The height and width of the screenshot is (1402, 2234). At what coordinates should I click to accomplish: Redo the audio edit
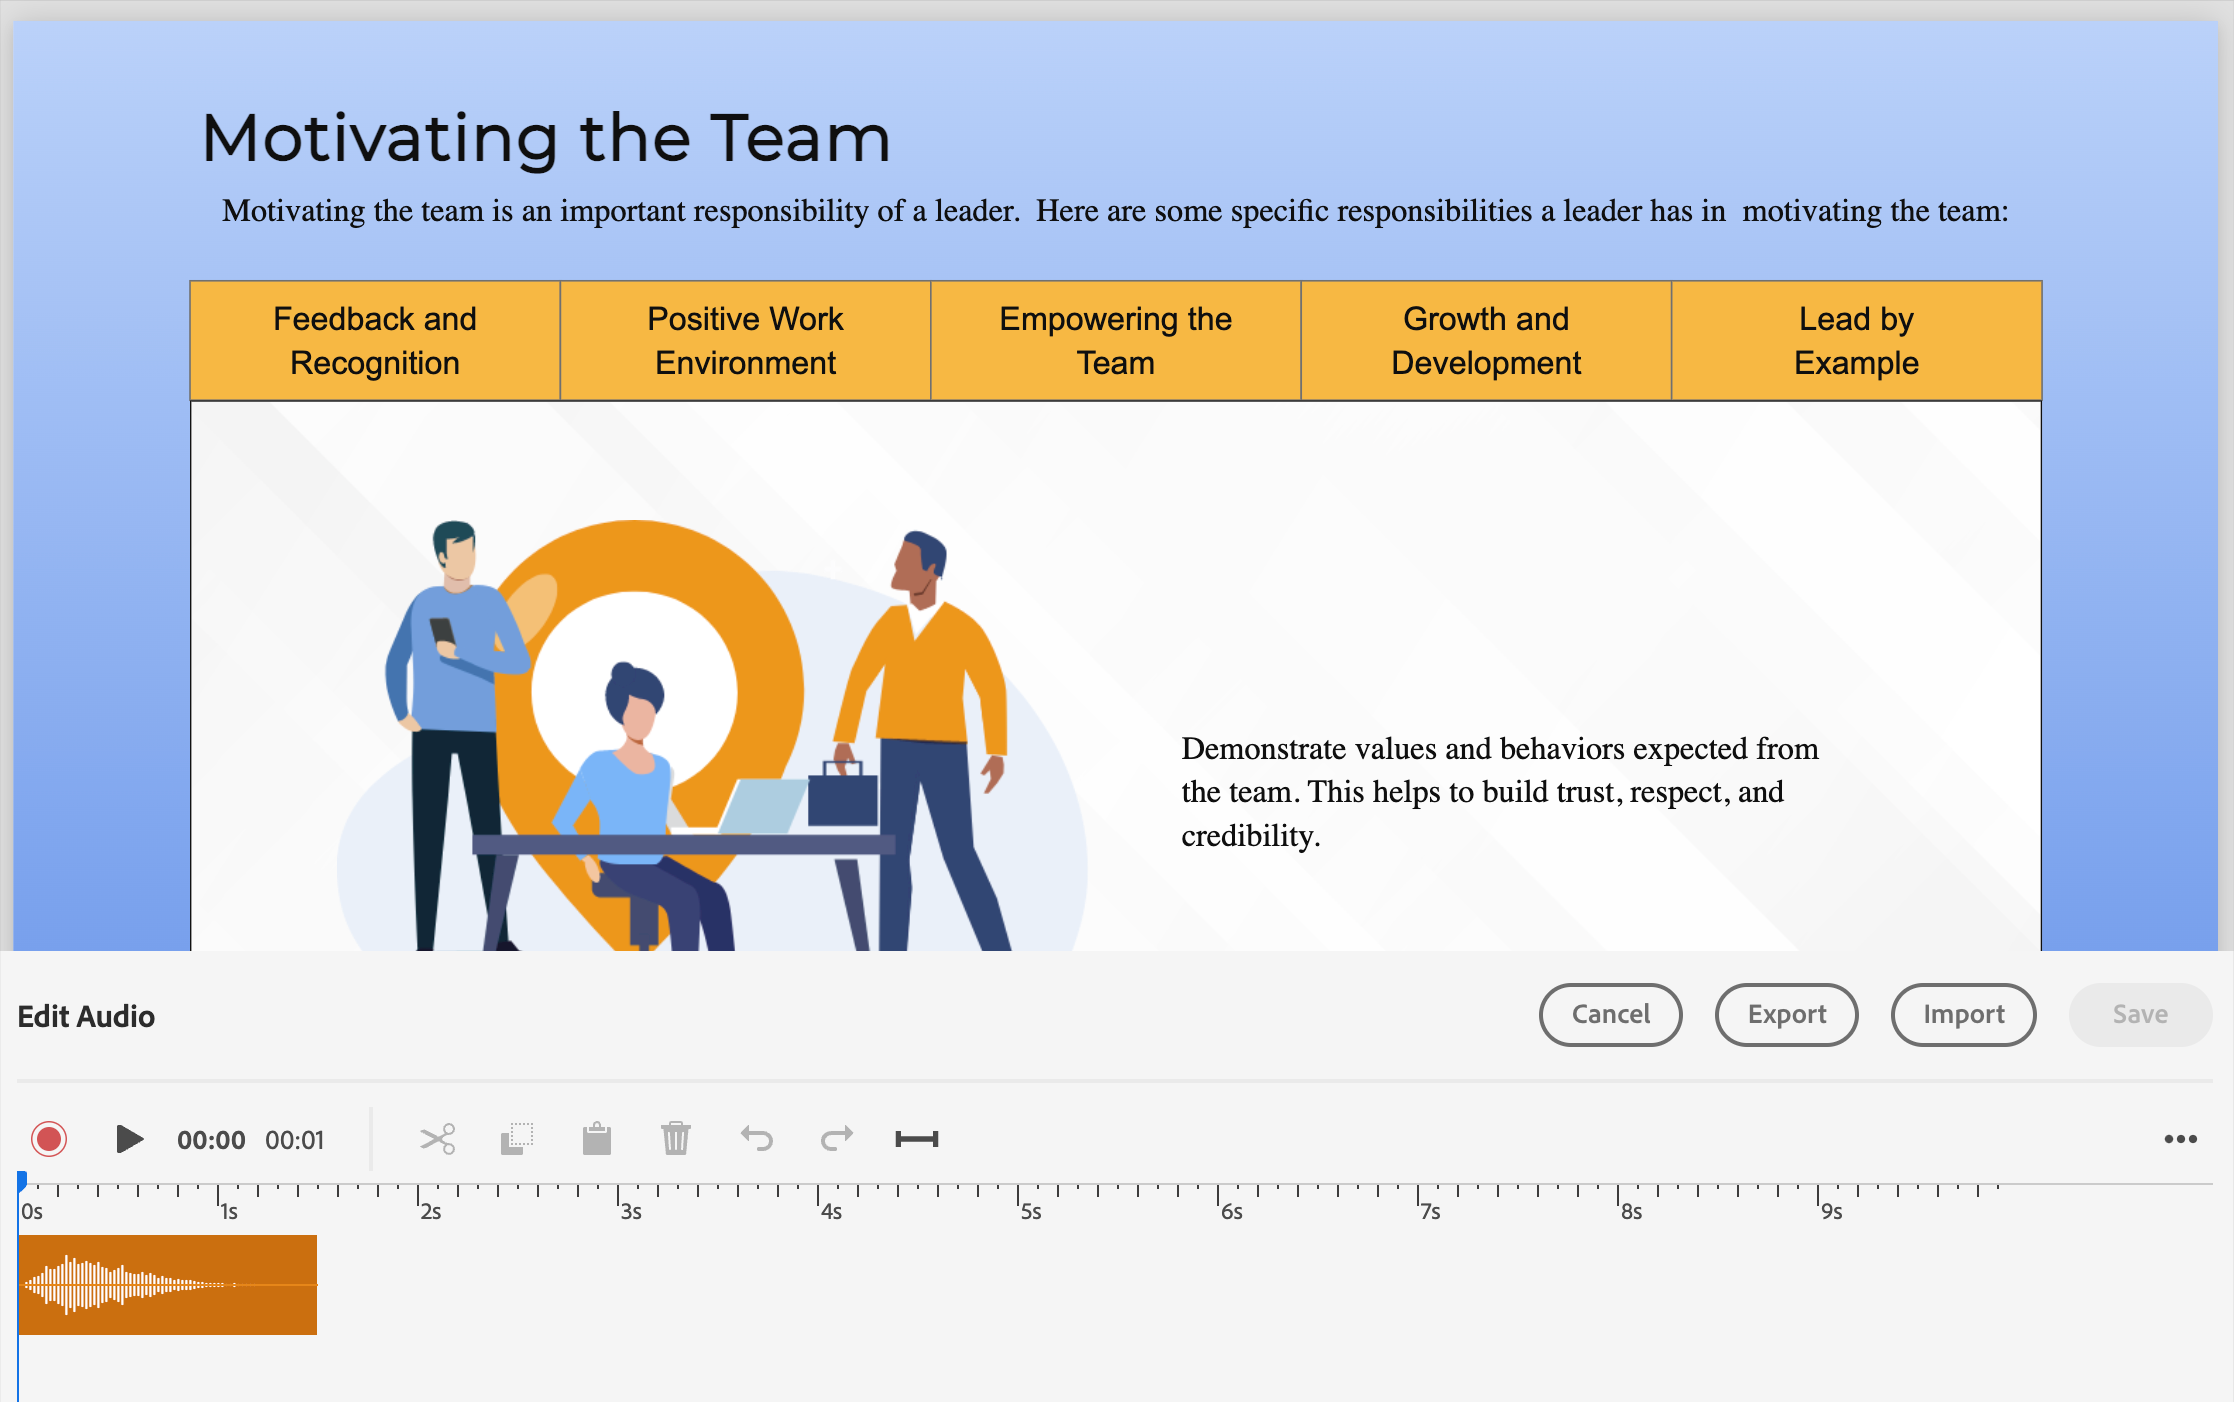point(836,1139)
